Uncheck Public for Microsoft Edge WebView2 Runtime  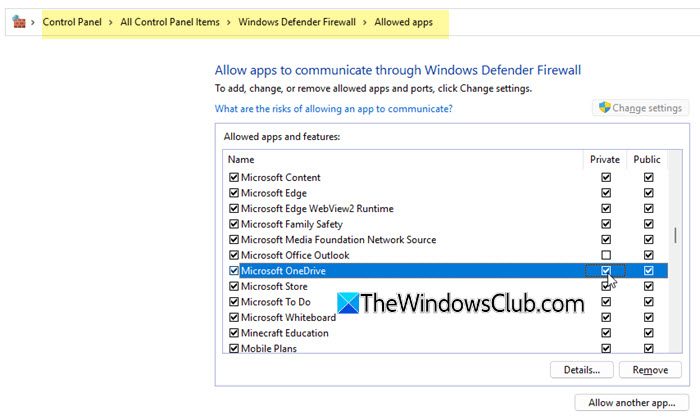(649, 208)
